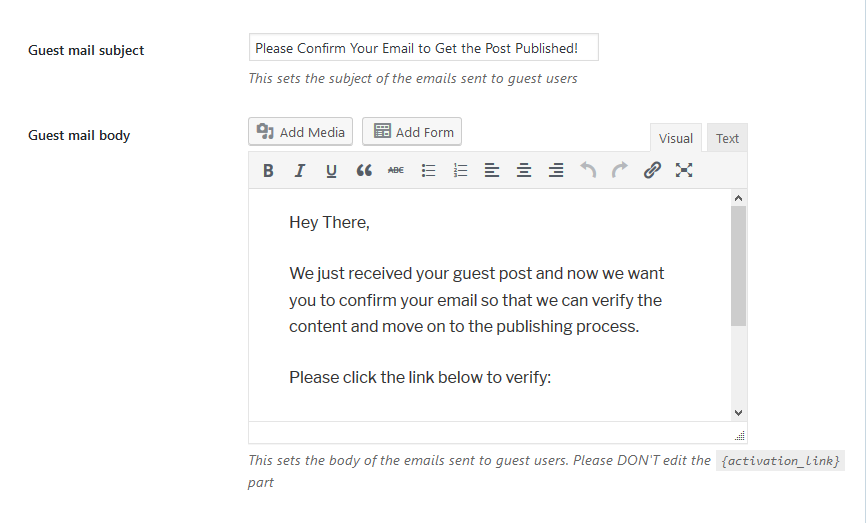This screenshot has width=866, height=523.
Task: Apply italic formatting
Action: (x=299, y=171)
